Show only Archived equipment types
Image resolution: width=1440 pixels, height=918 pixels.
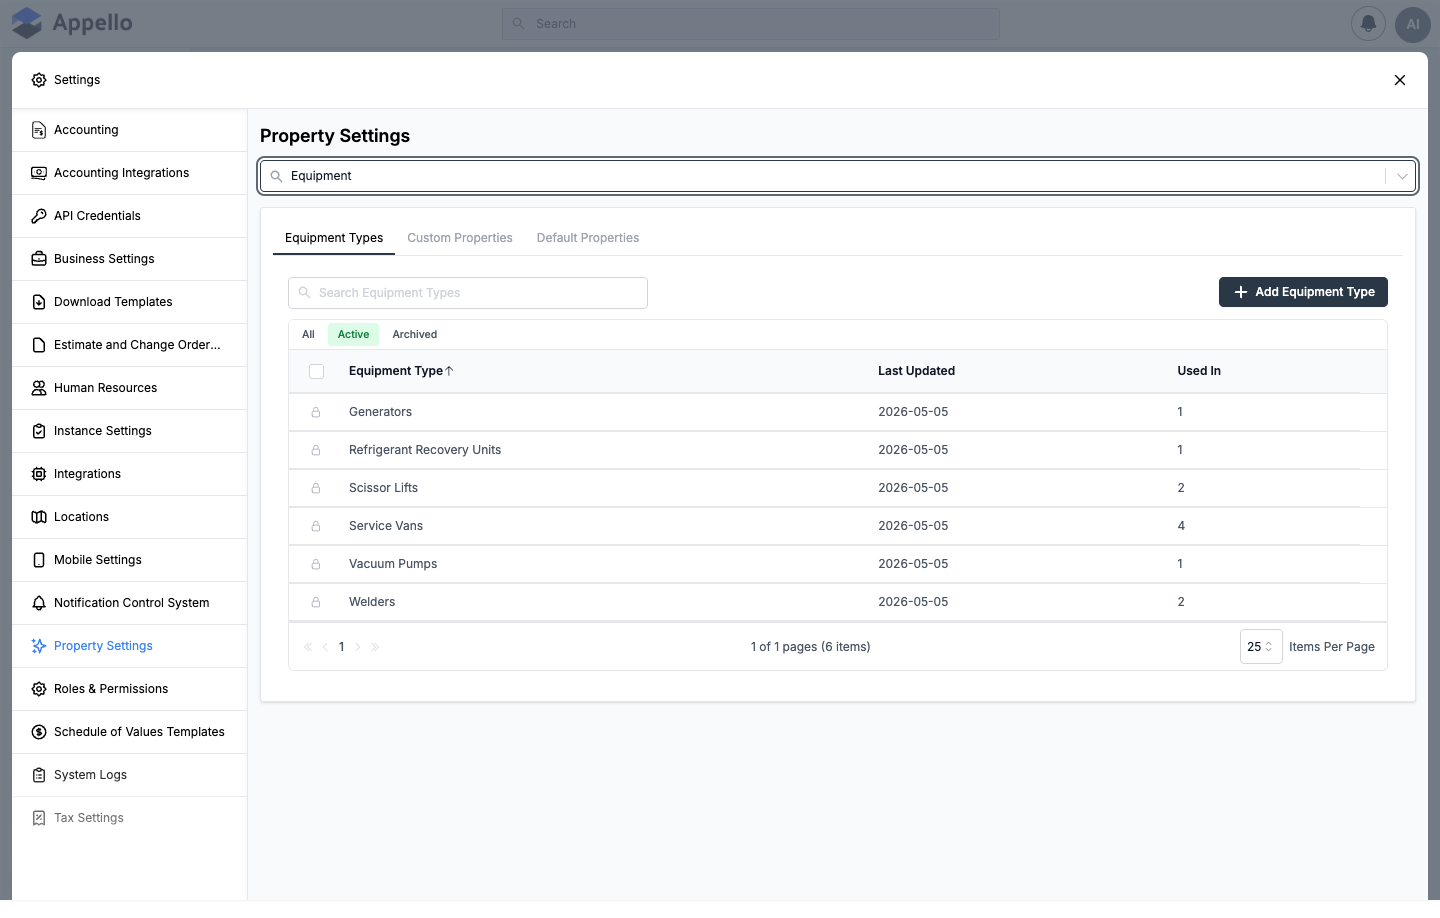(x=414, y=334)
